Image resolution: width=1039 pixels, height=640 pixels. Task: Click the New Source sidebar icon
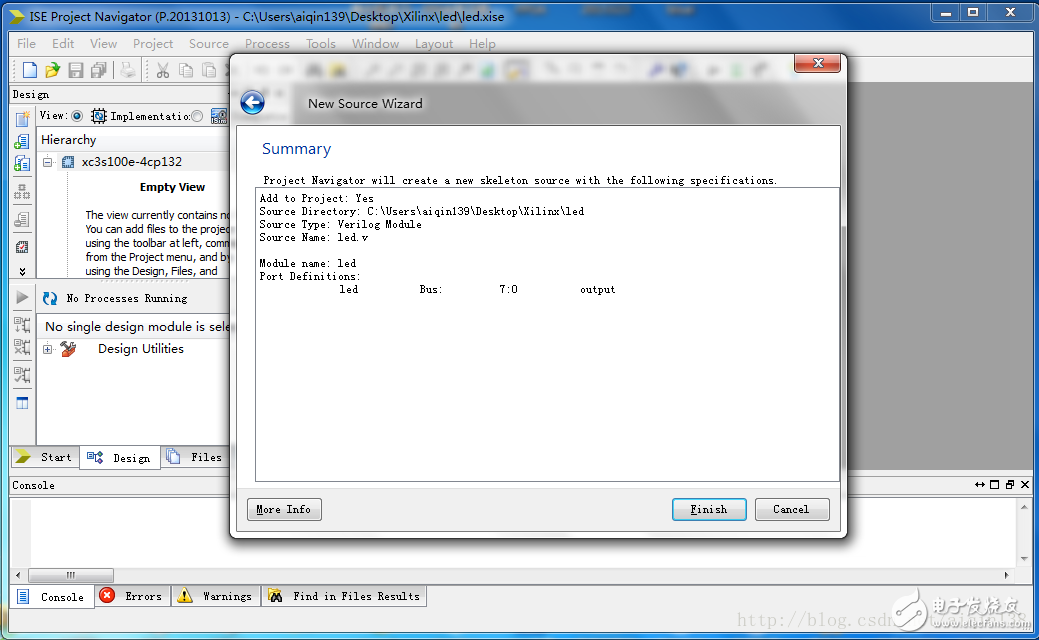click(x=22, y=119)
